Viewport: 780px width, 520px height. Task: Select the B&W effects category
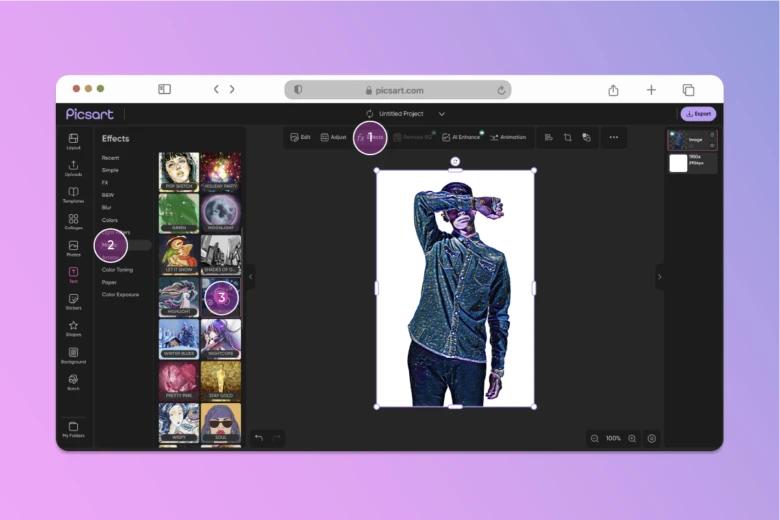coord(107,195)
